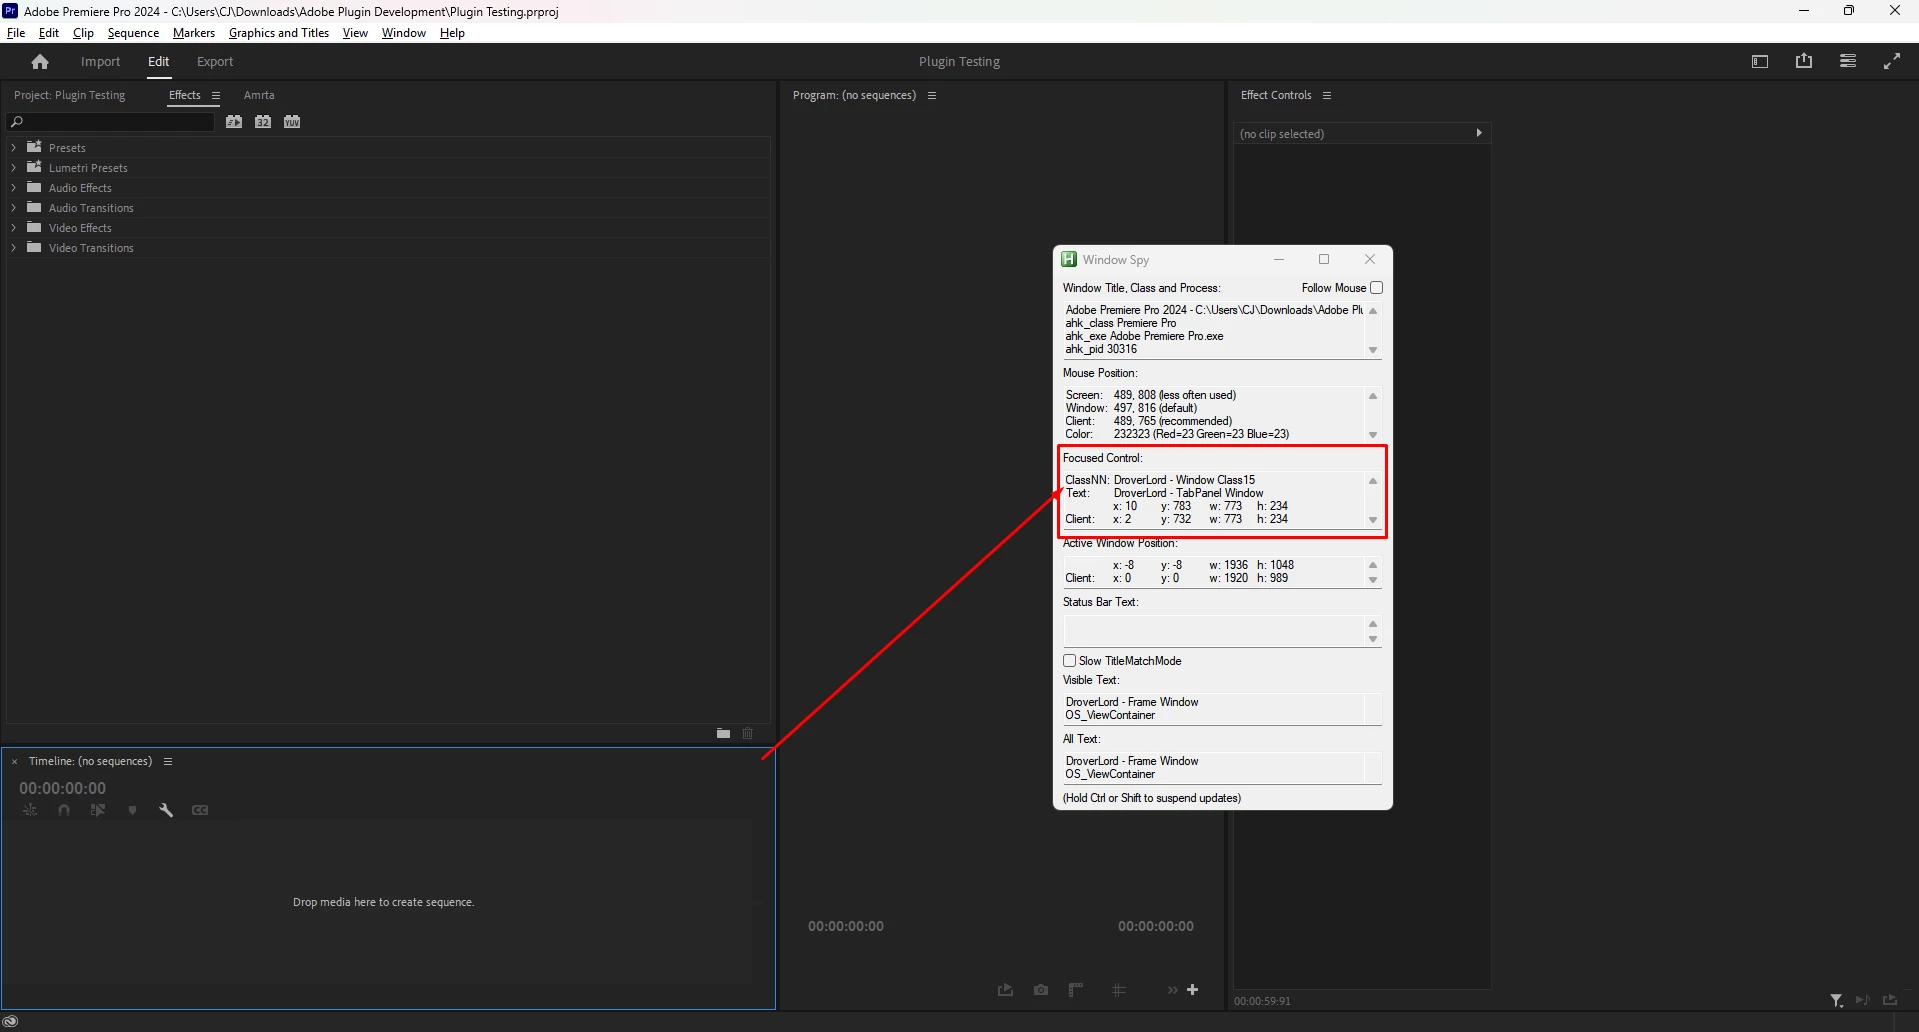Screen dimensions: 1919x1032
Task: Filter for YUV Effects
Action: point(292,122)
